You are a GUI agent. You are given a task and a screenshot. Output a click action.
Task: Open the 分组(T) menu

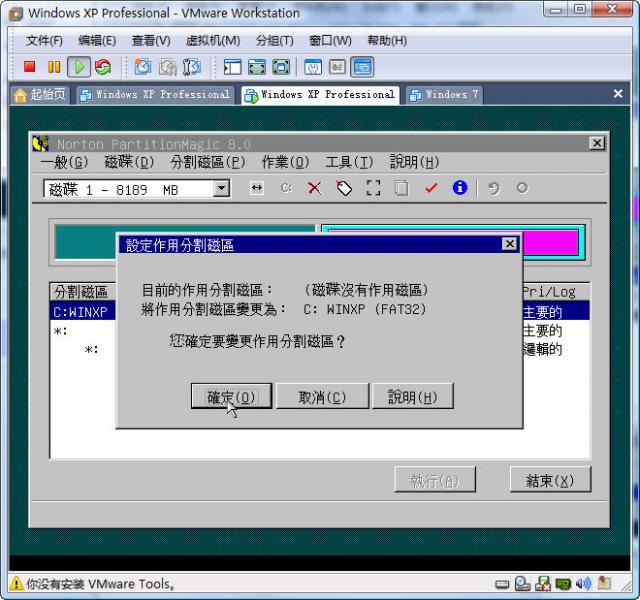click(274, 41)
